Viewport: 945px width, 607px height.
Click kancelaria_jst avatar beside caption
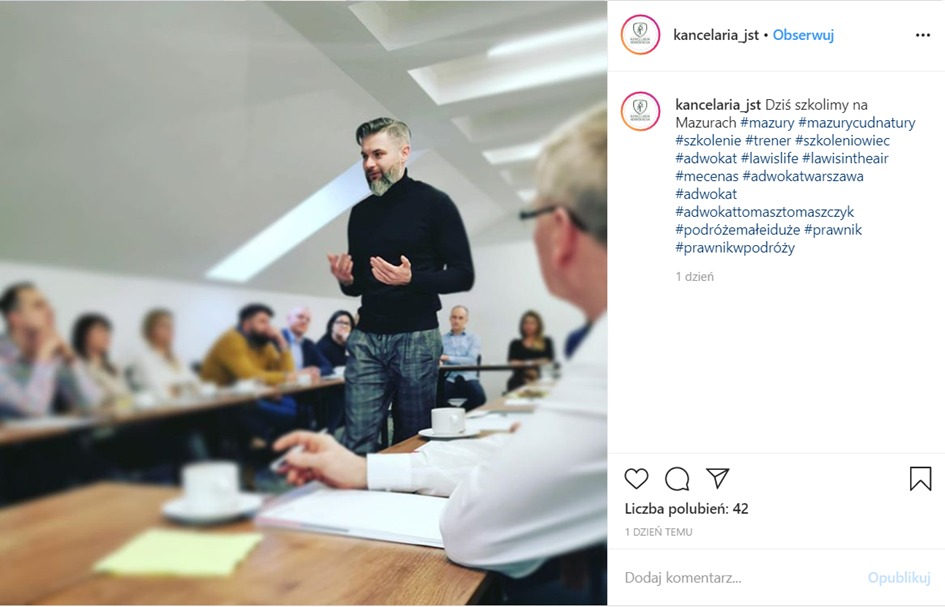640,111
